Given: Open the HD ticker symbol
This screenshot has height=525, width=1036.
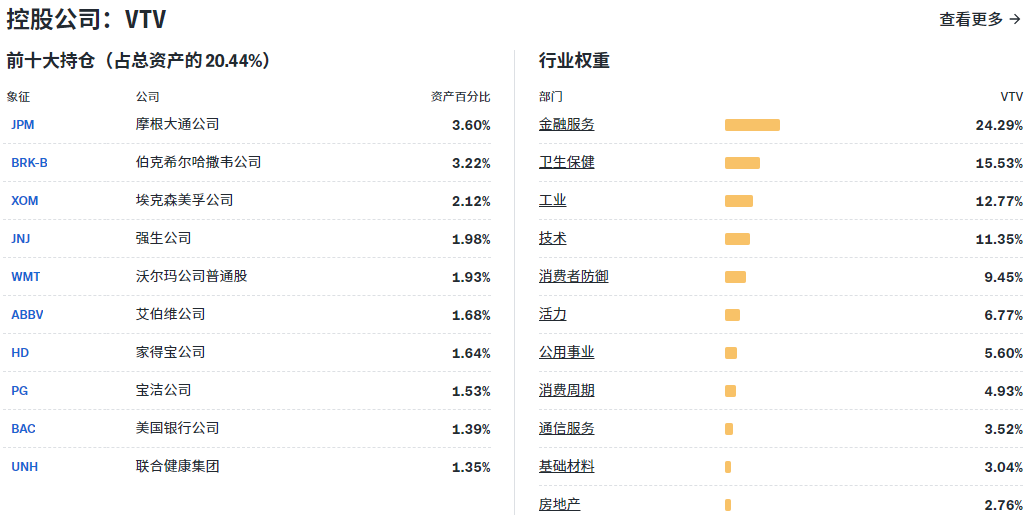Looking at the screenshot, I should [x=20, y=353].
